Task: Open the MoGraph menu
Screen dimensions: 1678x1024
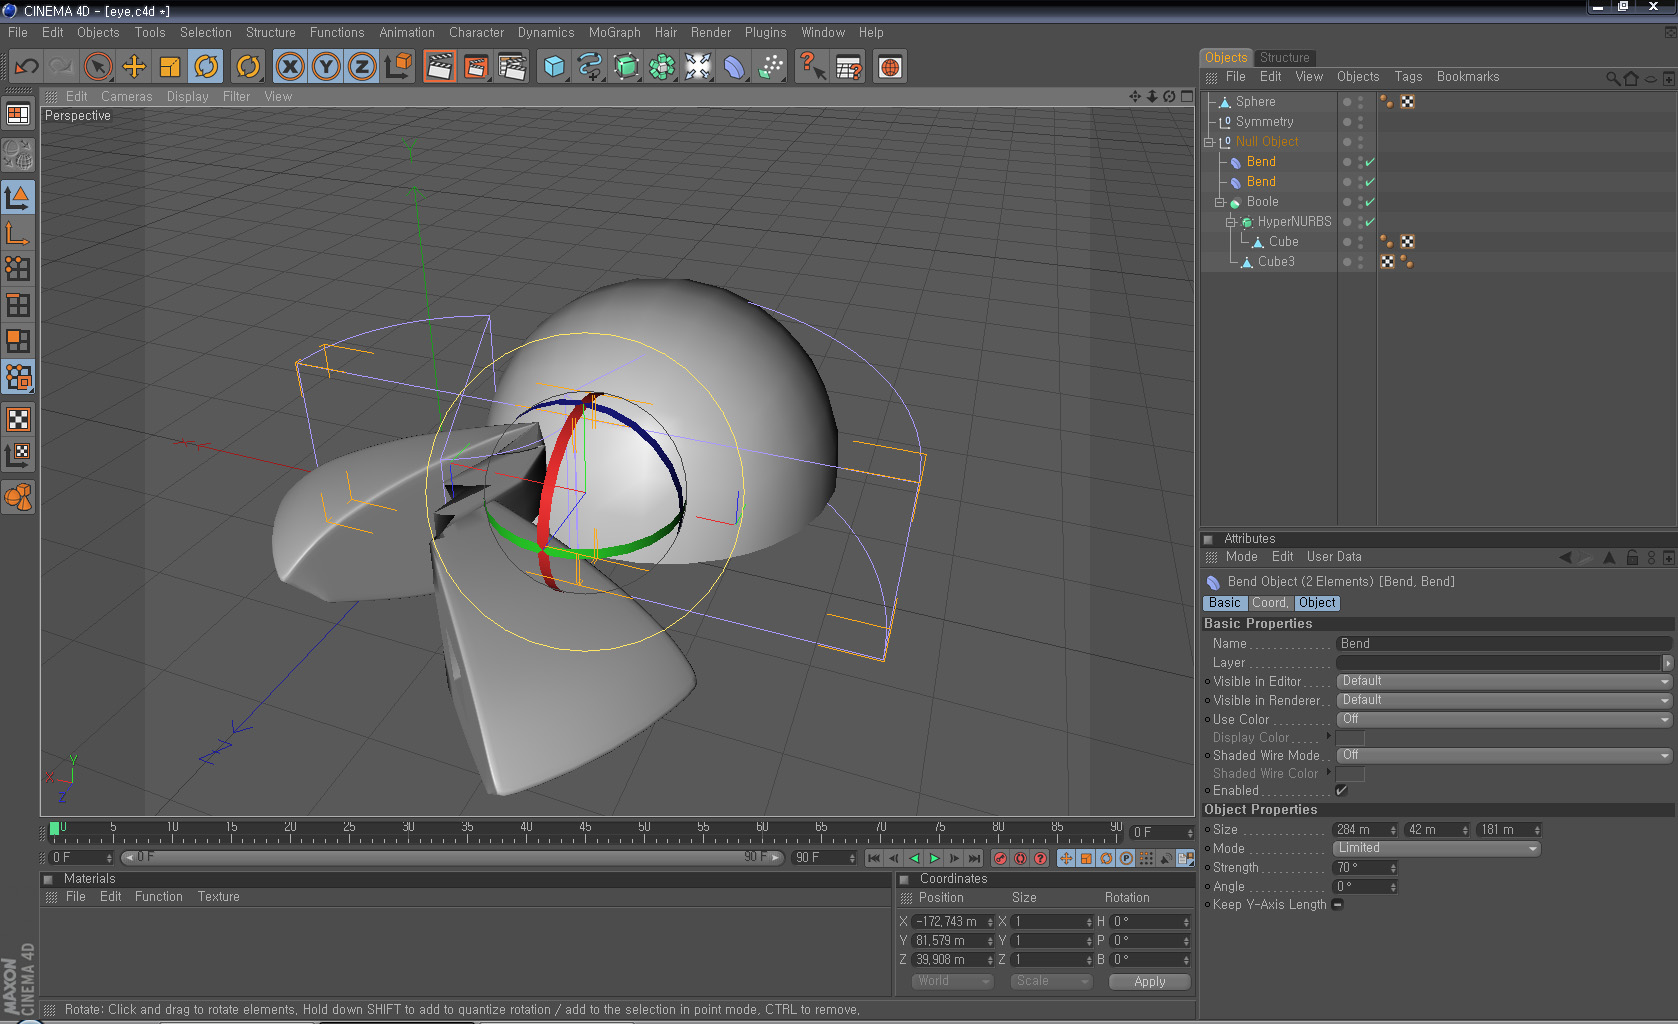Action: point(614,32)
